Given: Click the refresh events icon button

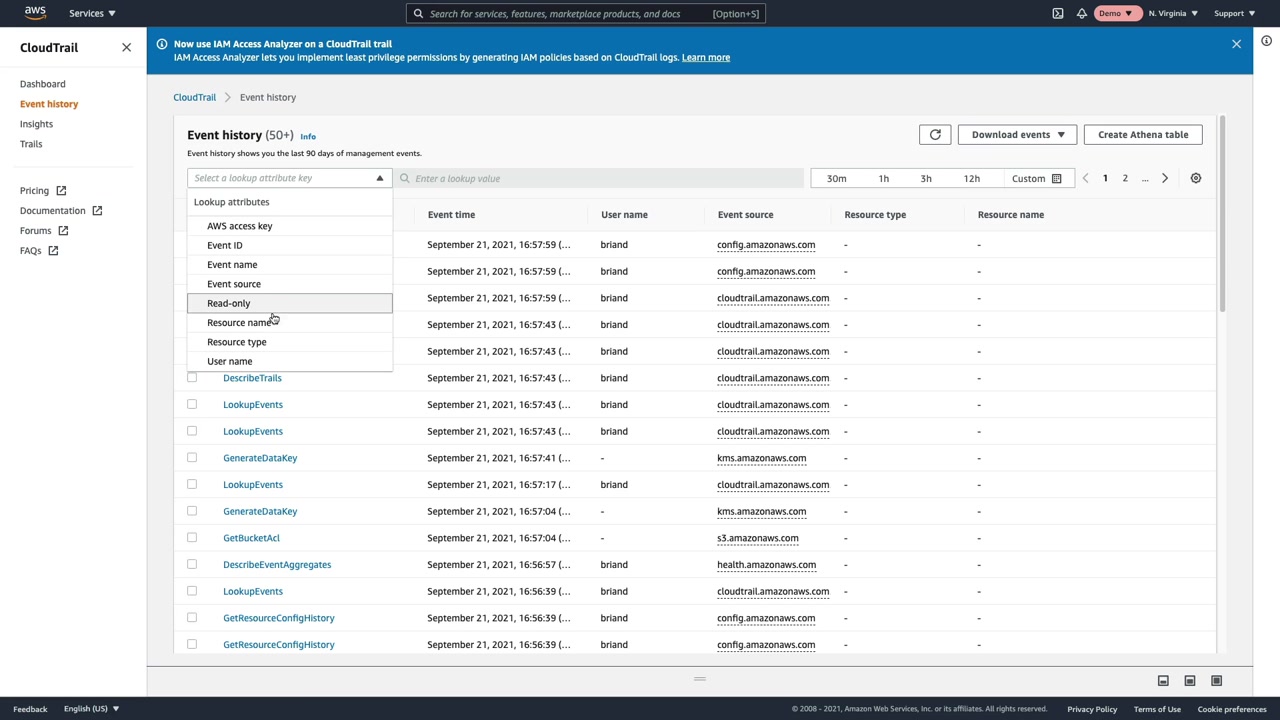Looking at the screenshot, I should (935, 135).
